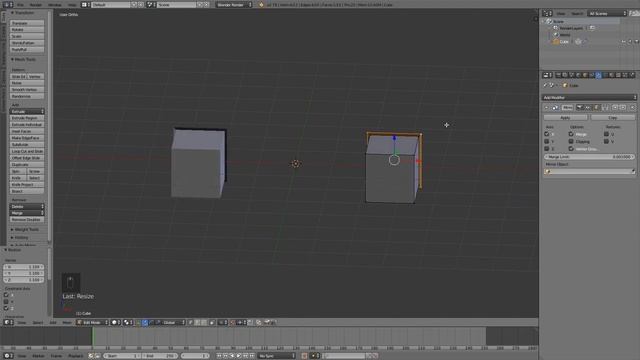The image size is (640, 360).
Task: Select the Modifiers wrench tab icon in Properties
Action: pyautogui.click(x=598, y=75)
